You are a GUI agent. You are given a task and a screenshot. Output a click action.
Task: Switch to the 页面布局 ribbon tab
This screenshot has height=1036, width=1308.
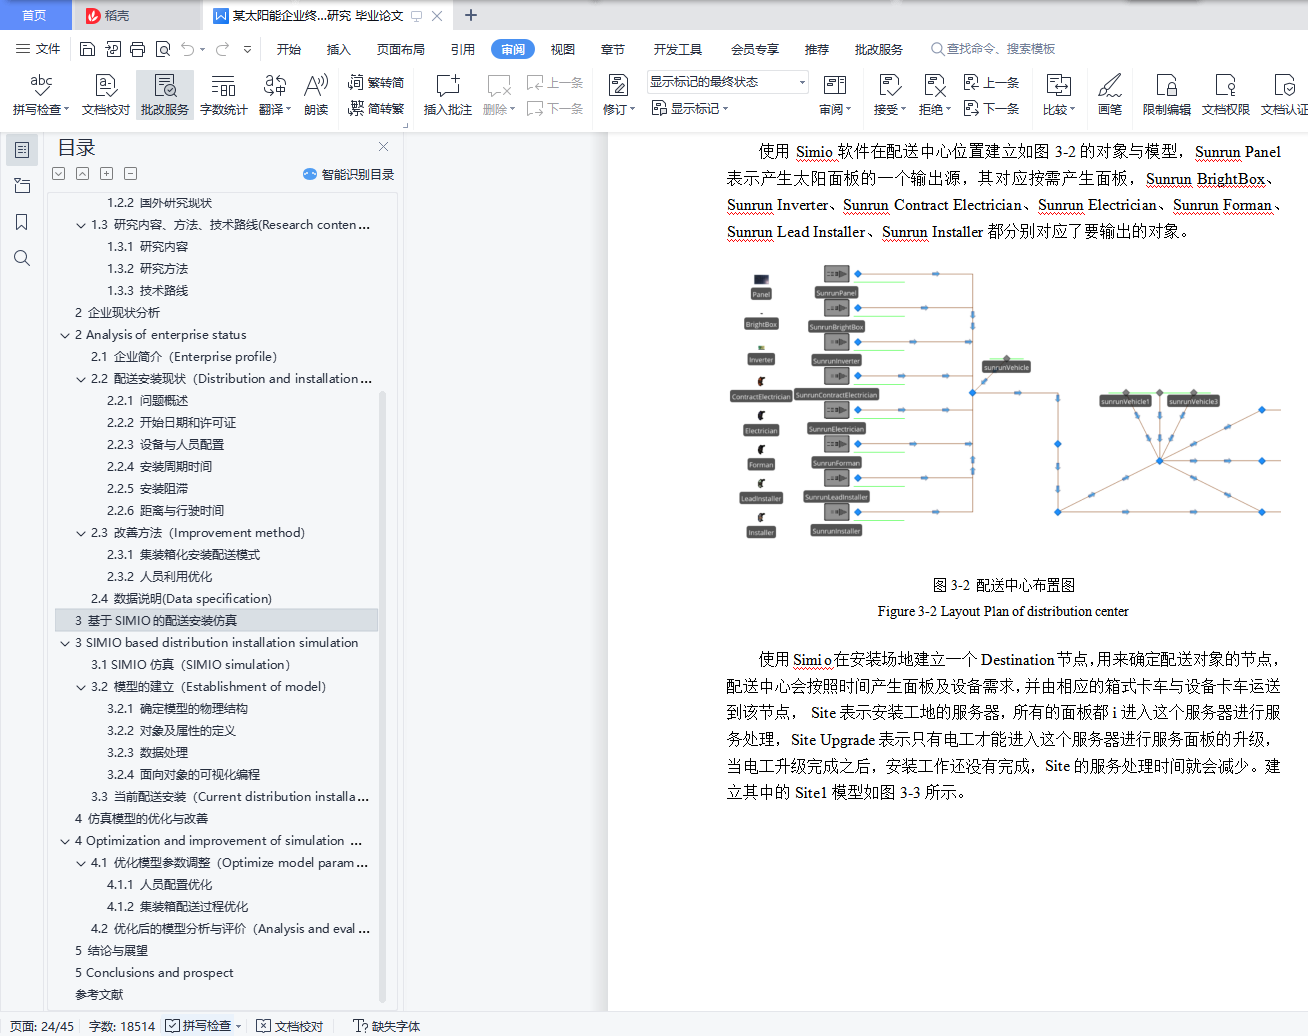pyautogui.click(x=401, y=49)
